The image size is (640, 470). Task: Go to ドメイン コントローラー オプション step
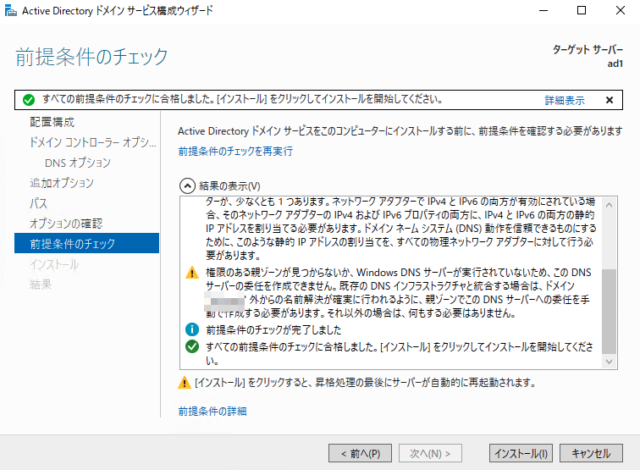(x=93, y=142)
